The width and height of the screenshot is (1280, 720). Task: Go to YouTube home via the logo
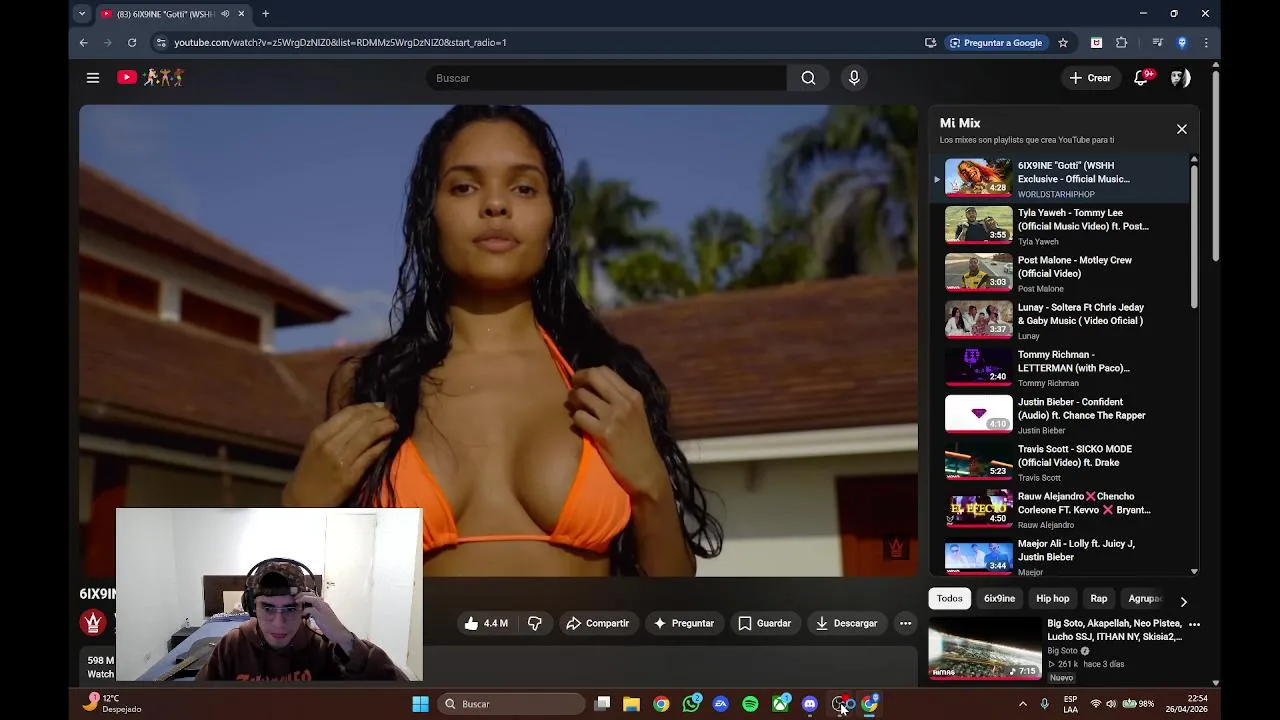[x=151, y=77]
